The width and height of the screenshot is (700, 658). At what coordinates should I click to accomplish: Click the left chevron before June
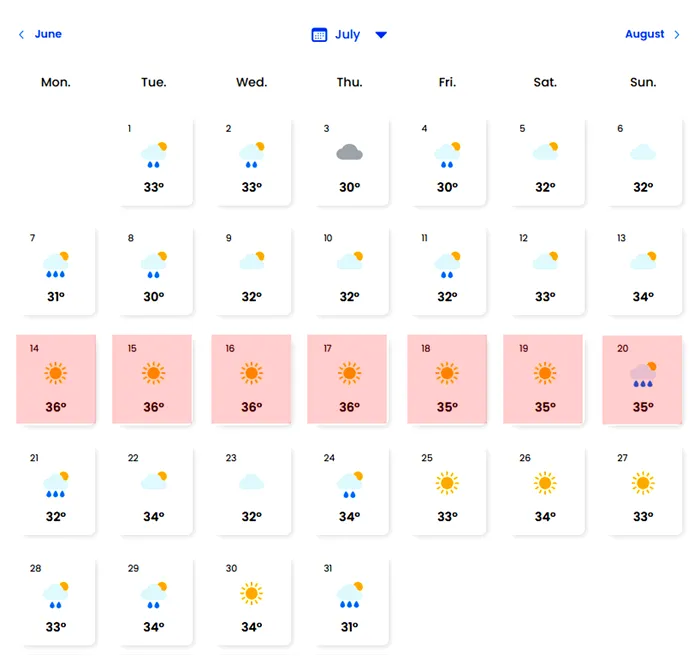click(x=21, y=35)
